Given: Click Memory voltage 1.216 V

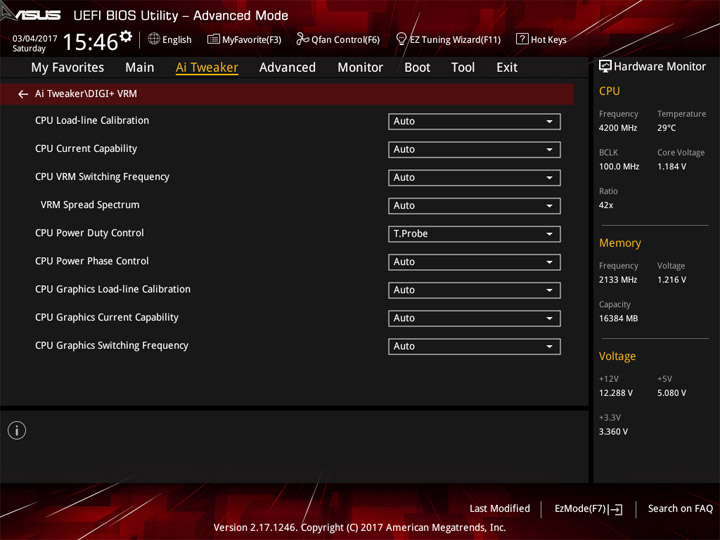Looking at the screenshot, I should coord(671,280).
